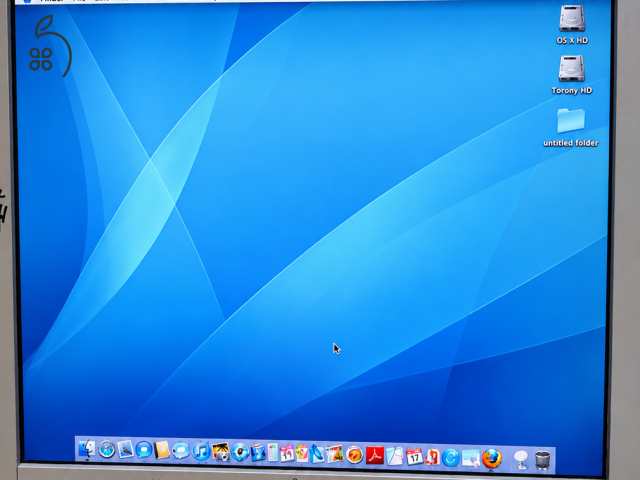Viewport: 640px width, 480px height.
Task: Launch Firefox from the Dock
Action: 491,458
